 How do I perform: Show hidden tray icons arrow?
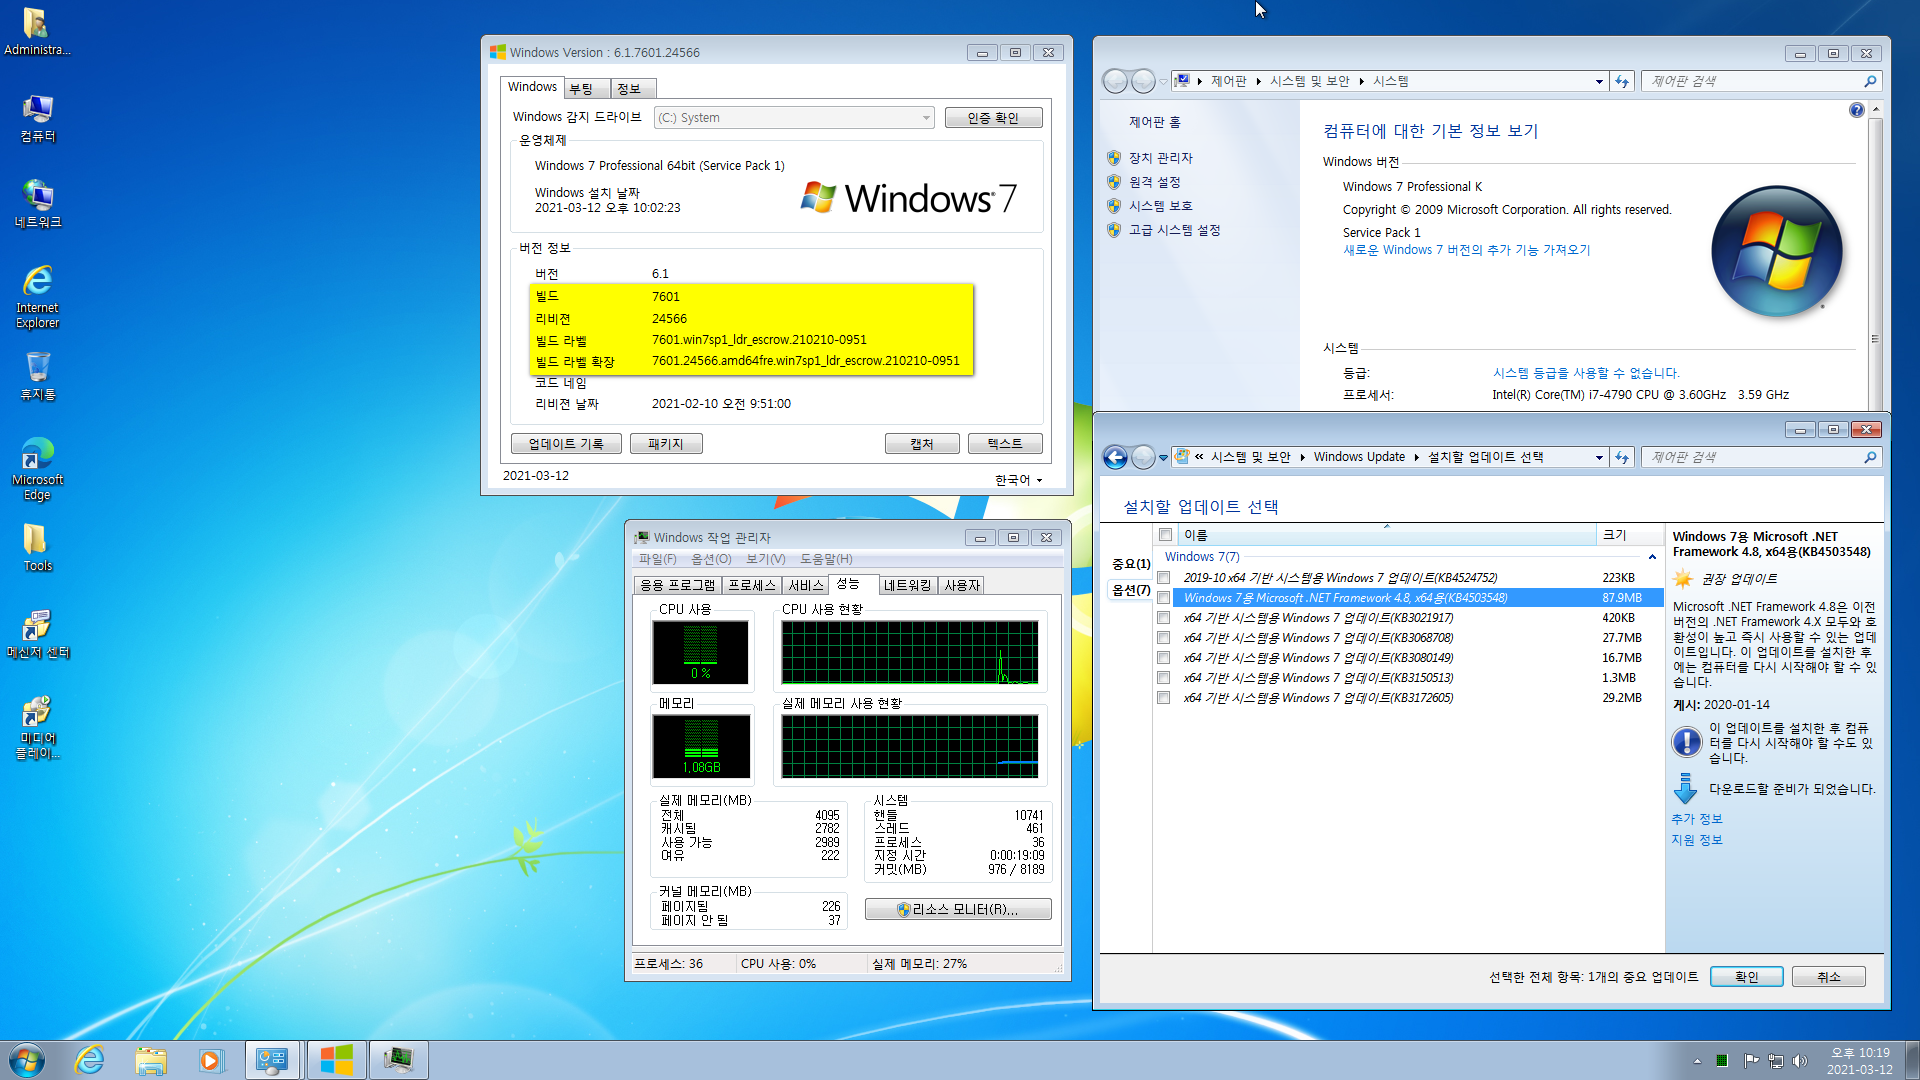(x=1697, y=1061)
